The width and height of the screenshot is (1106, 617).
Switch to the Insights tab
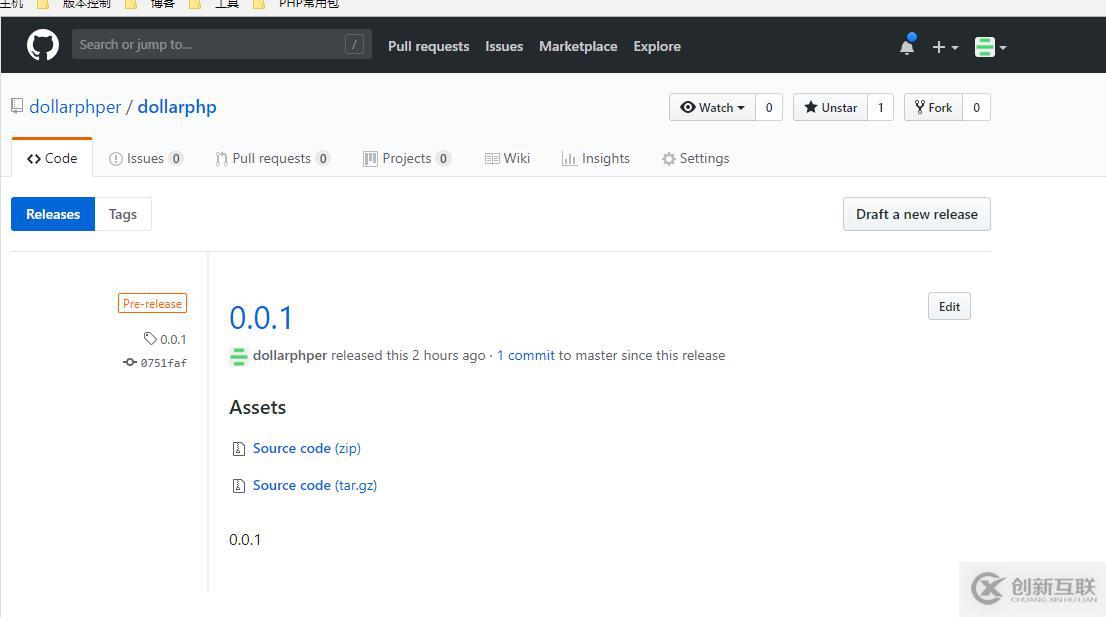click(x=595, y=159)
